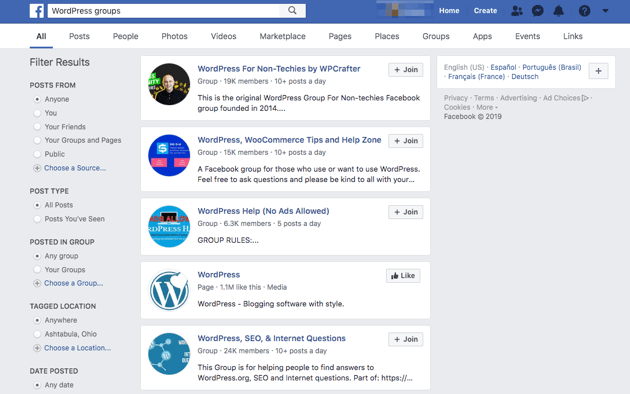Select the Any group radio option

point(37,256)
